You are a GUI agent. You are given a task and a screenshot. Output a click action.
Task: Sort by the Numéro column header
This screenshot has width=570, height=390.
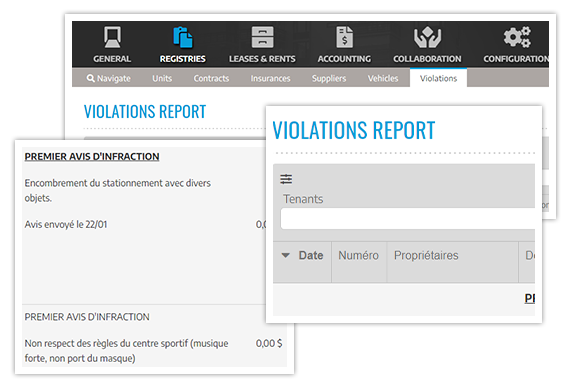click(358, 255)
